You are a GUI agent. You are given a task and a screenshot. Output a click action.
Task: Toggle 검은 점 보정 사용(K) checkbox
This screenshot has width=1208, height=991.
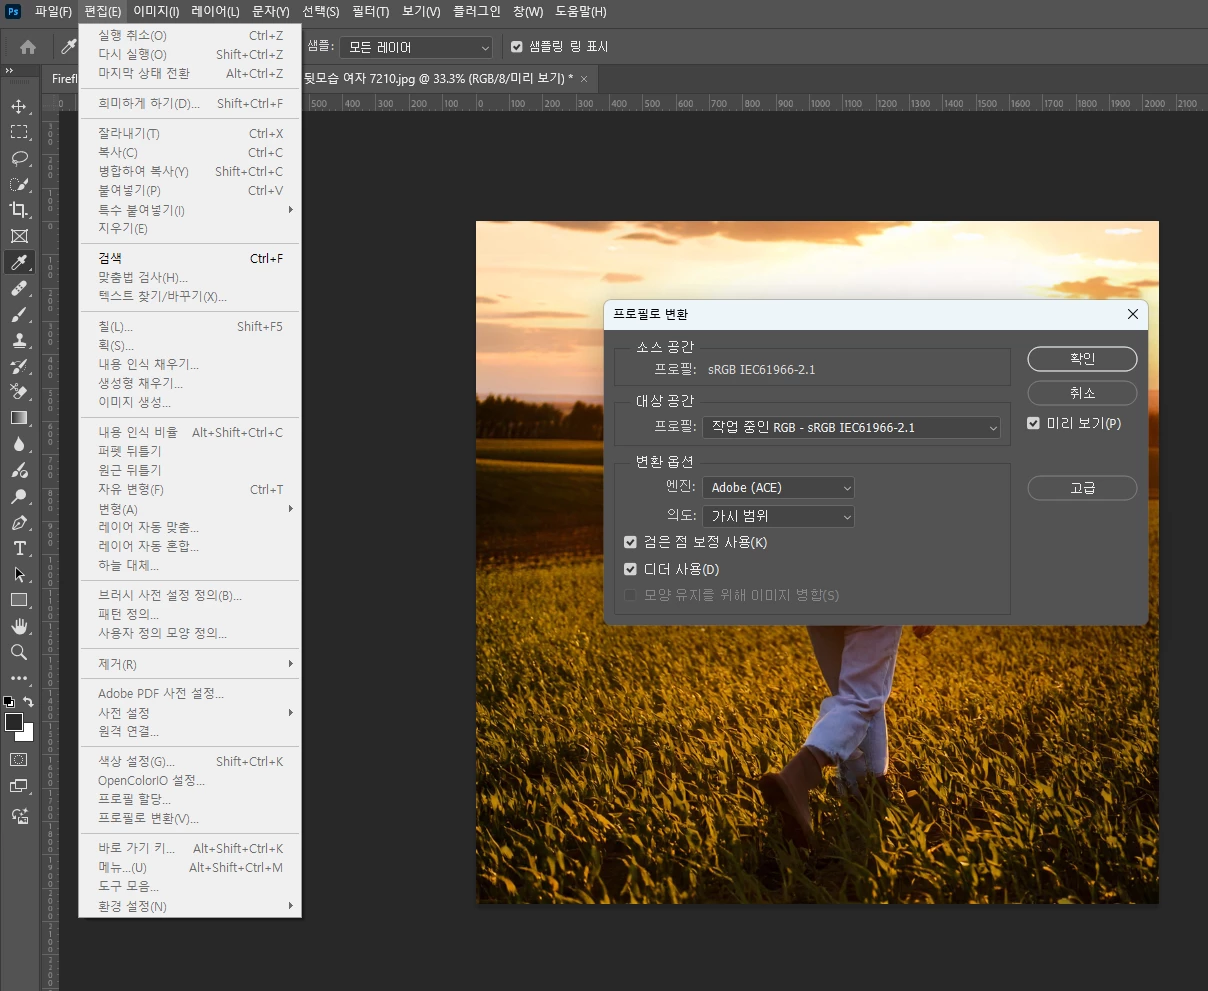click(630, 542)
